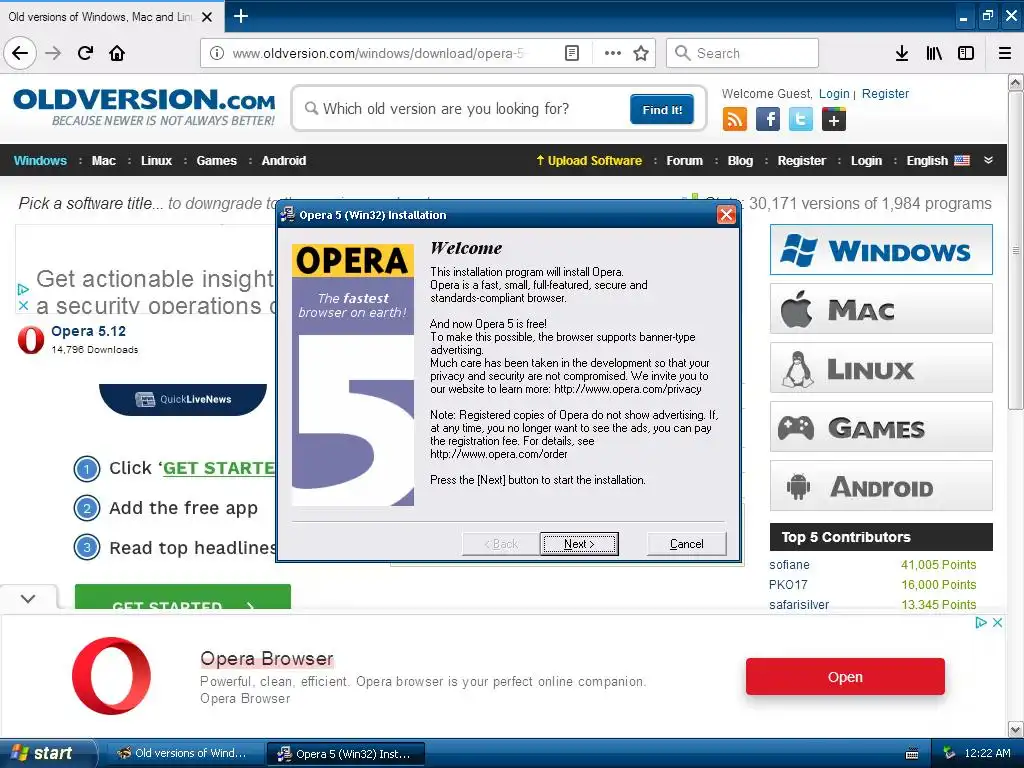Image resolution: width=1024 pixels, height=768 pixels.
Task: Cancel the Opera 5 installation dialog
Action: coord(686,543)
